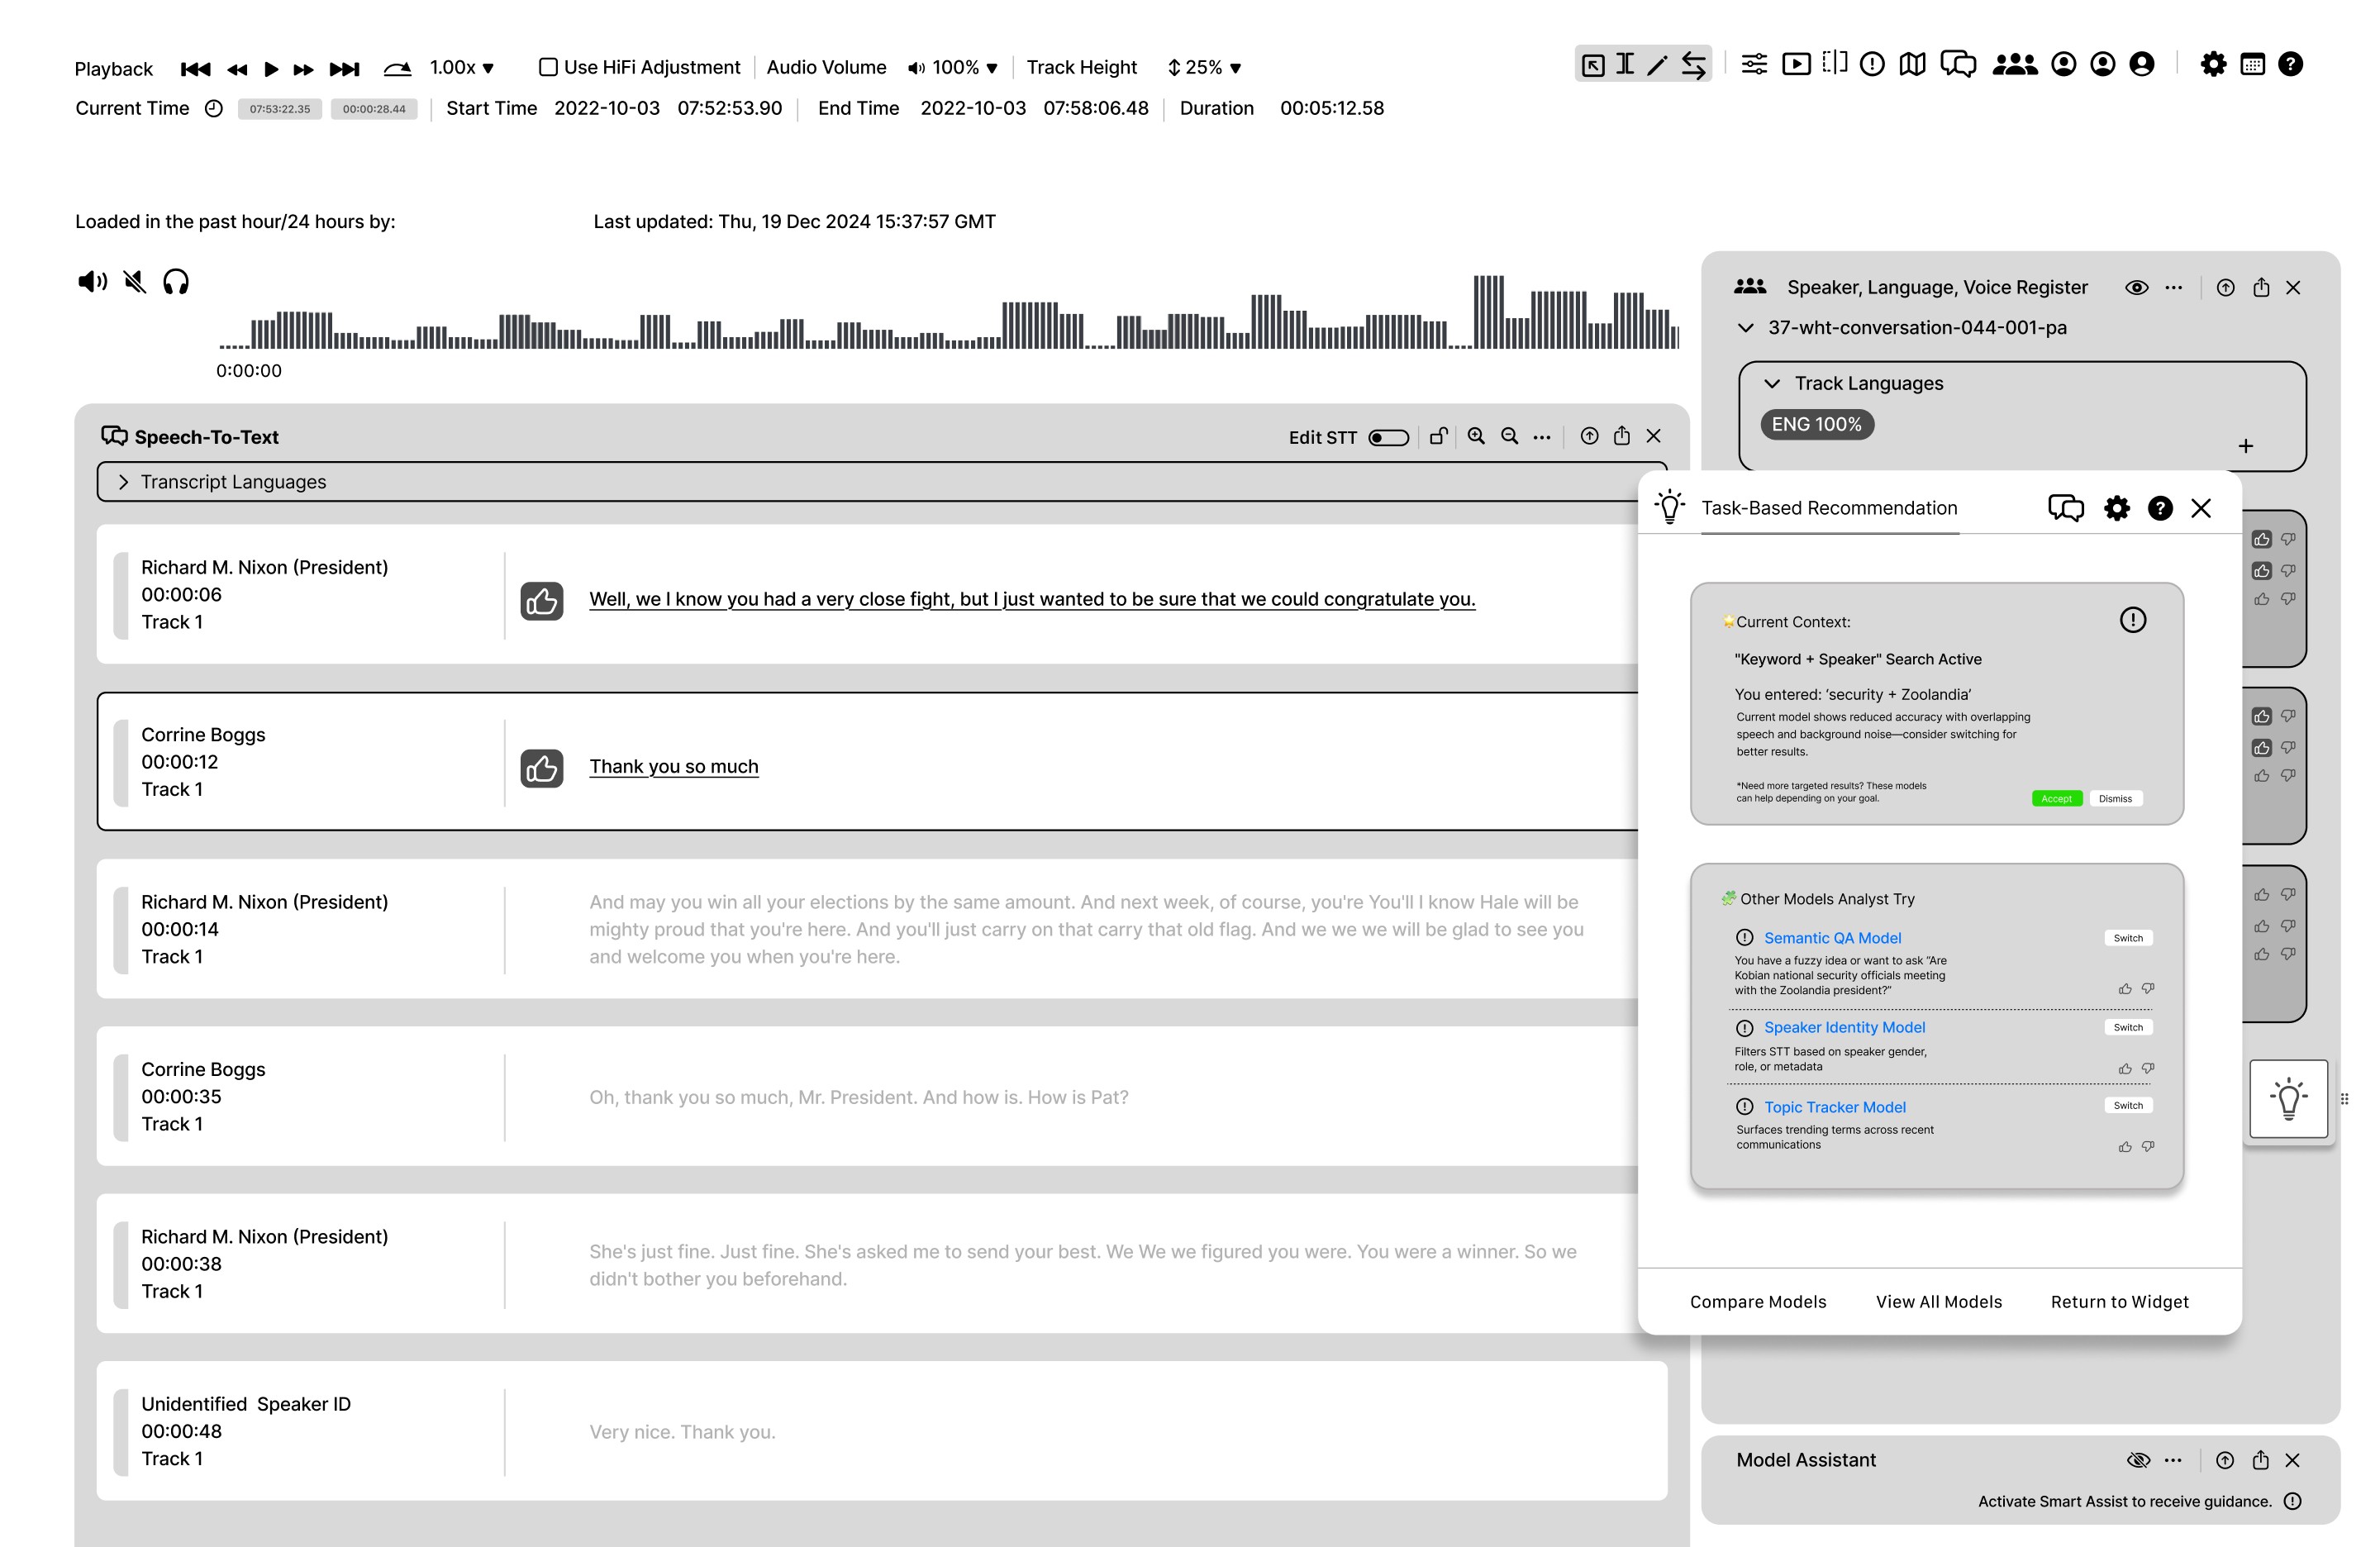Open the Semantic QA Model link

pos(1832,937)
